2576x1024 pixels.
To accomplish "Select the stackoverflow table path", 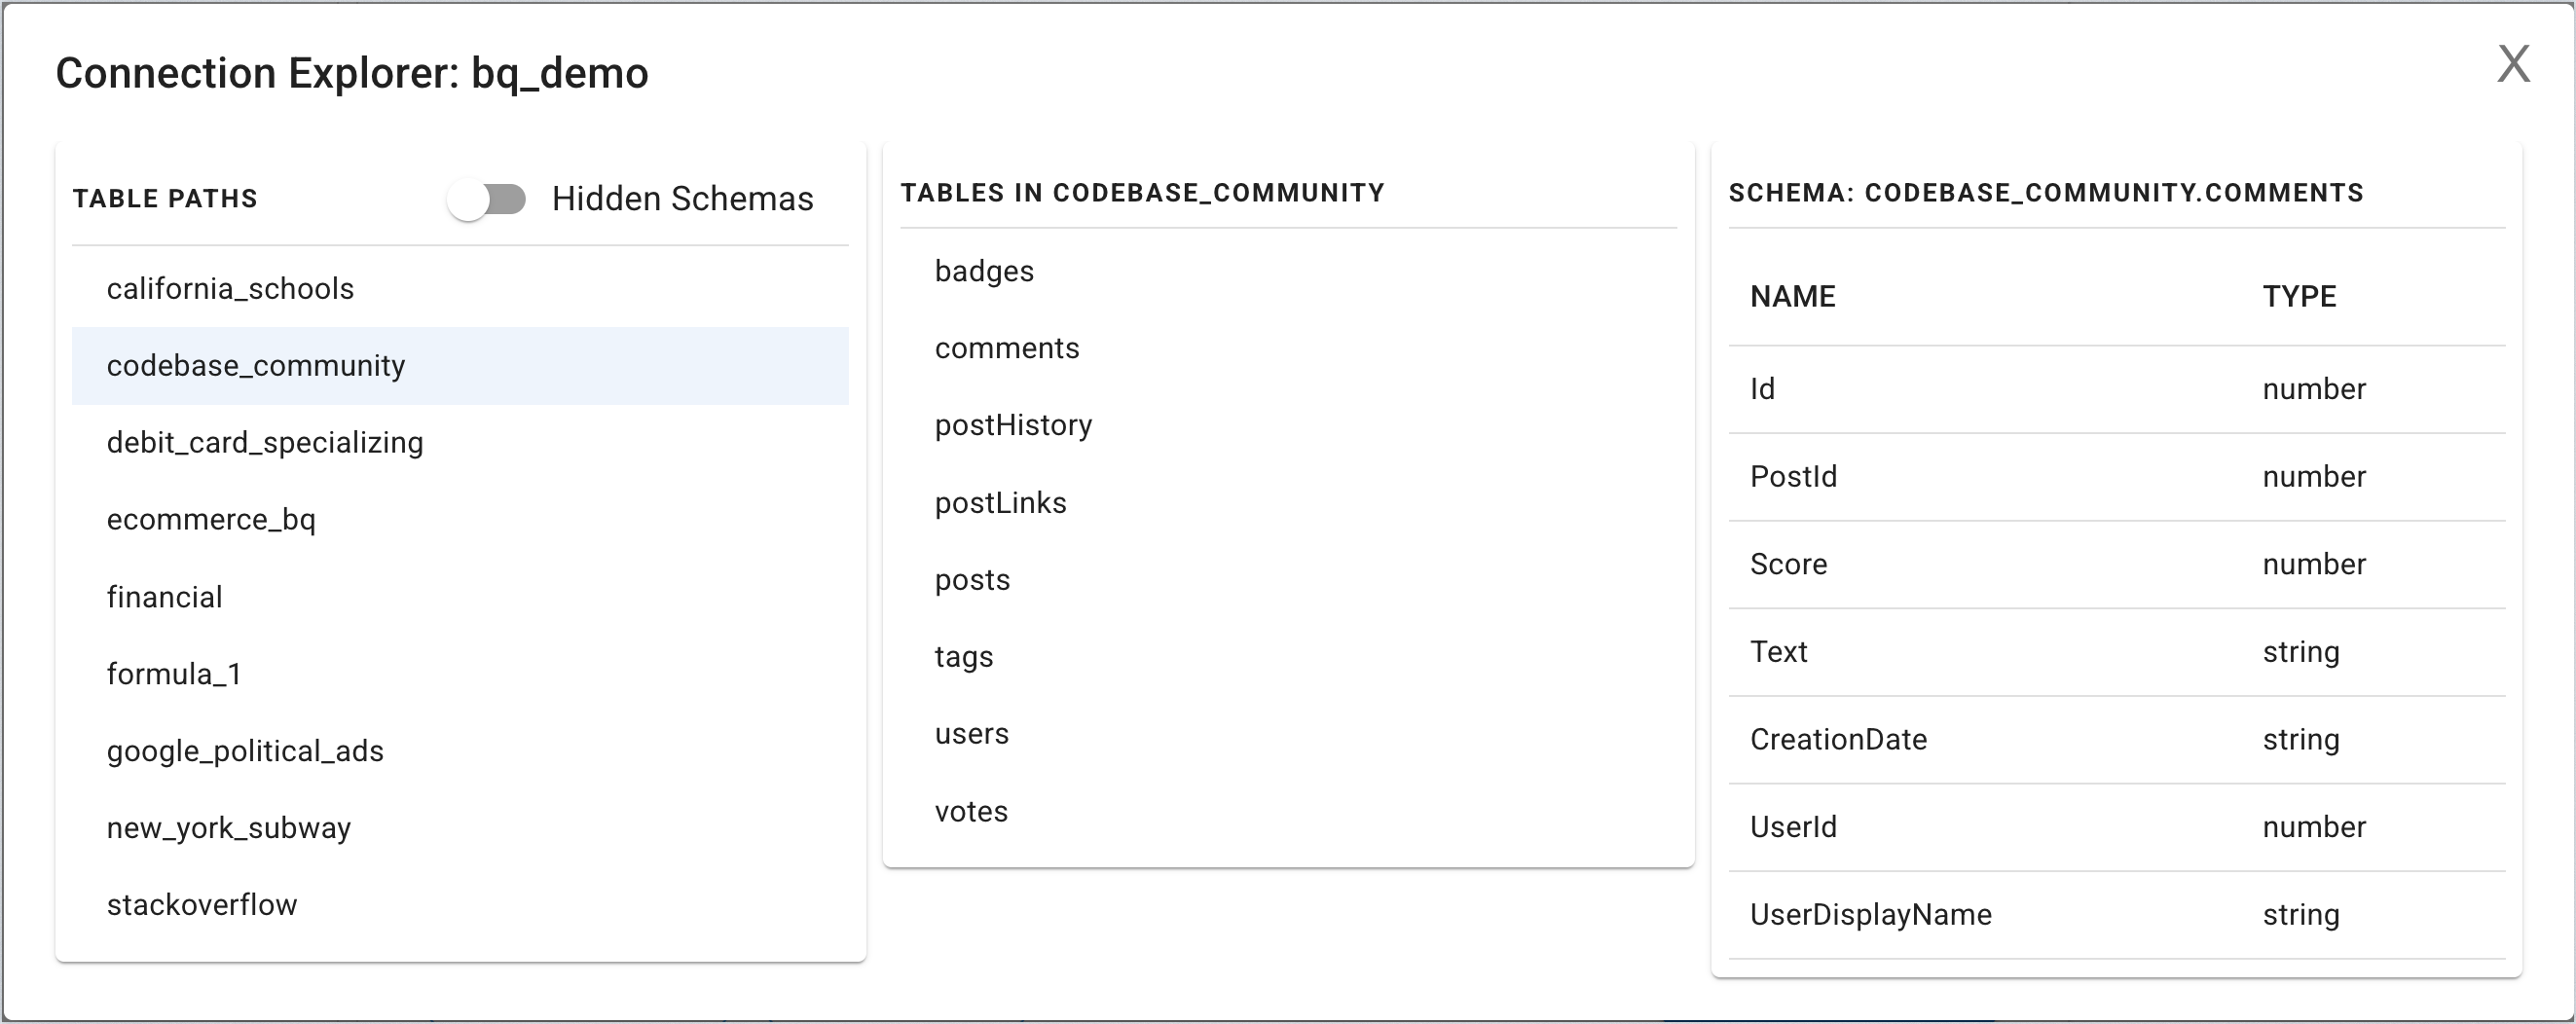I will click(202, 905).
